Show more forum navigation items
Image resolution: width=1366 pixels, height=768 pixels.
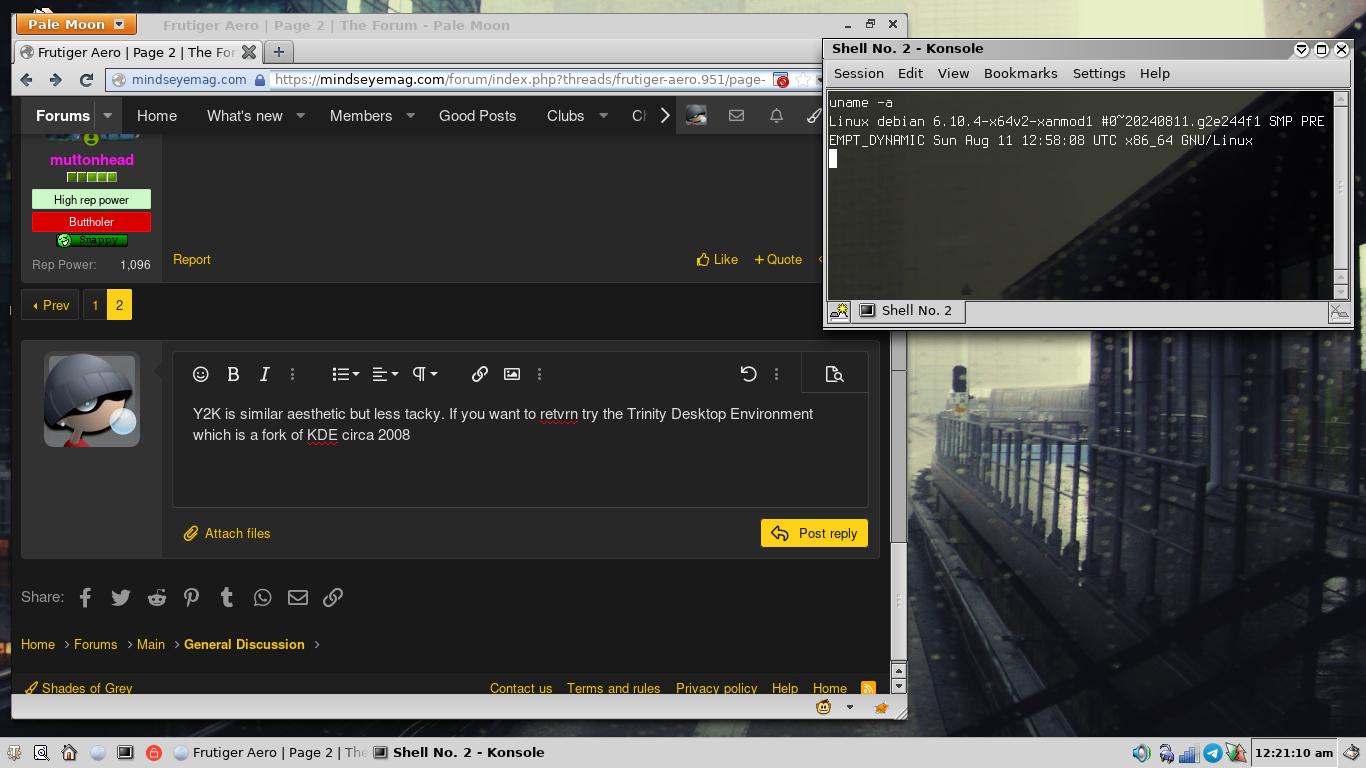665,116
